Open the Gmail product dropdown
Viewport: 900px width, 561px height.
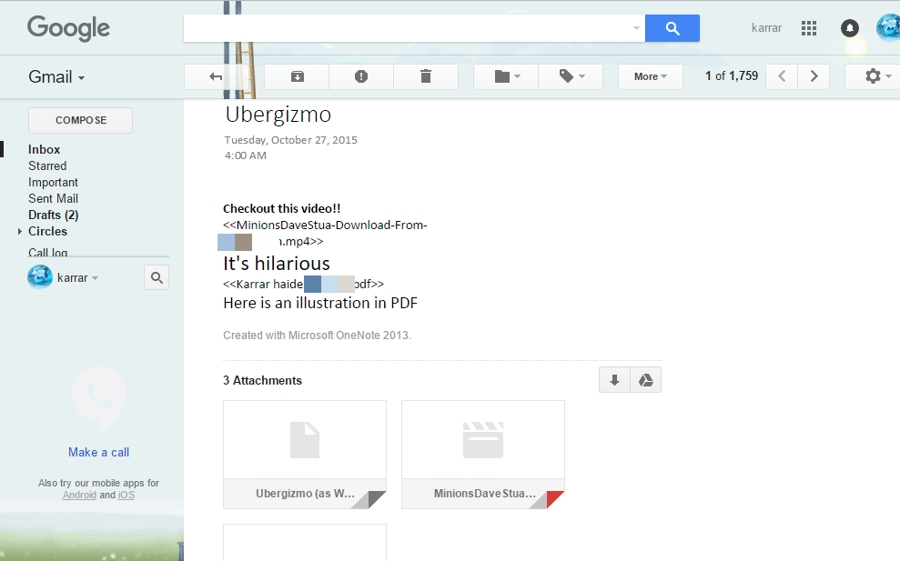[x=56, y=77]
